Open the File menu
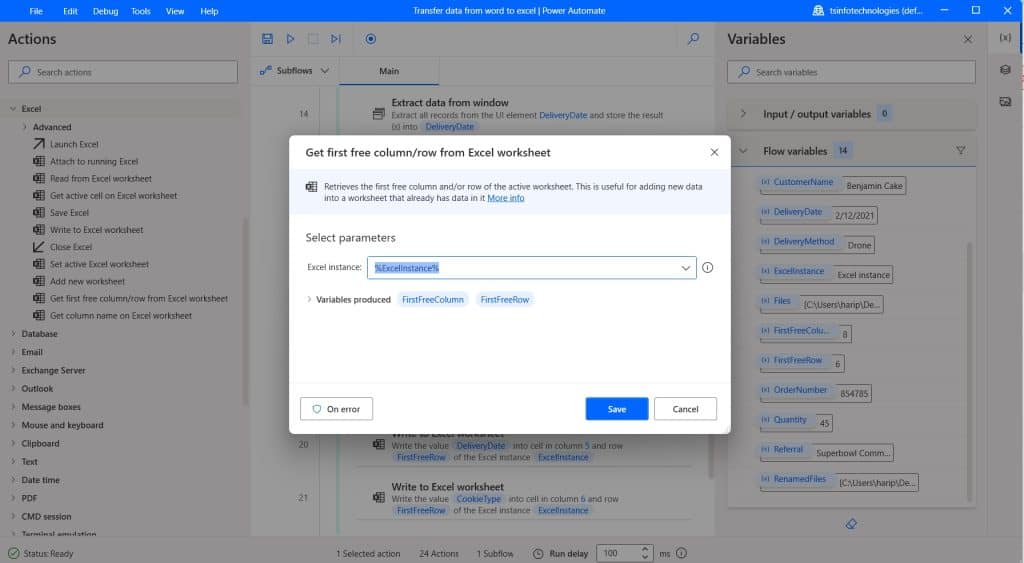 (x=36, y=11)
